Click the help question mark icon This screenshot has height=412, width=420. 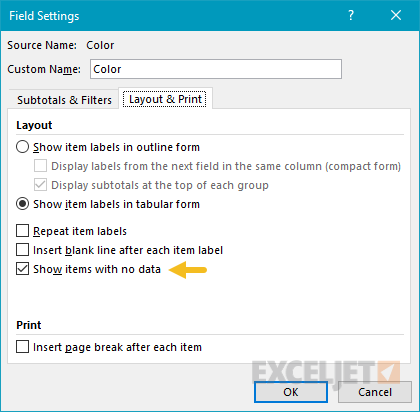point(351,15)
